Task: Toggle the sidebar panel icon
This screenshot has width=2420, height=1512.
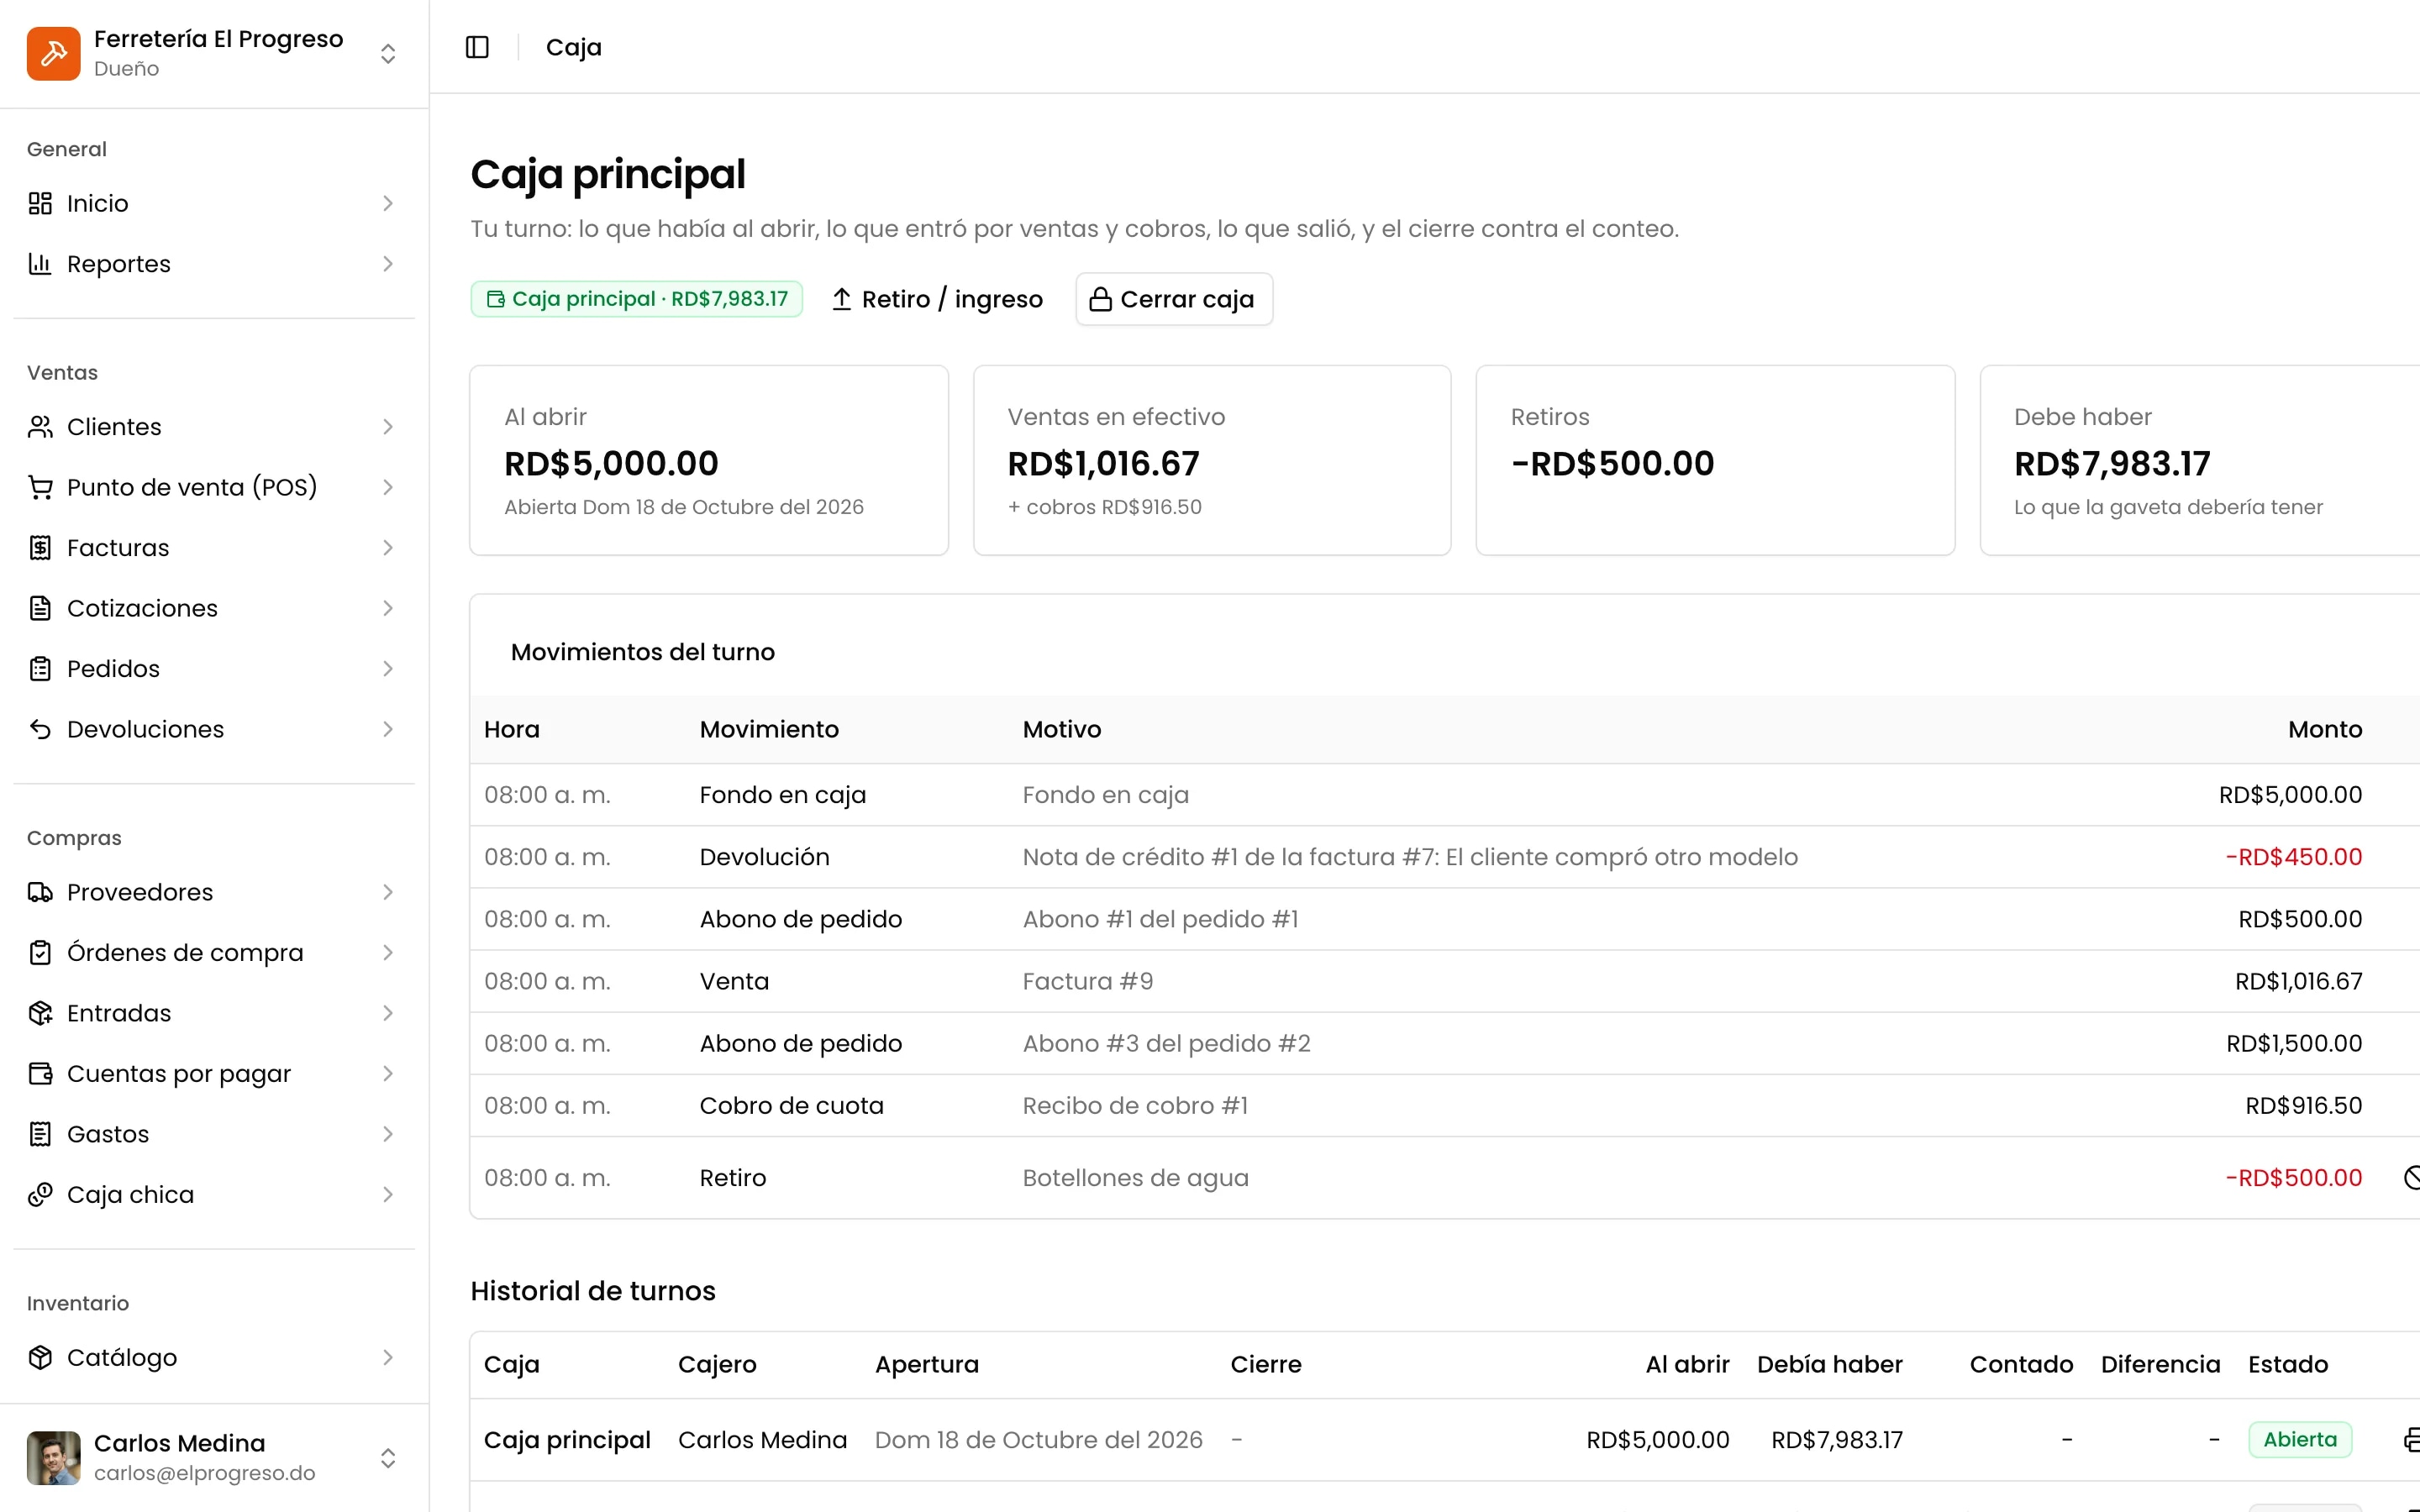Action: (x=477, y=47)
